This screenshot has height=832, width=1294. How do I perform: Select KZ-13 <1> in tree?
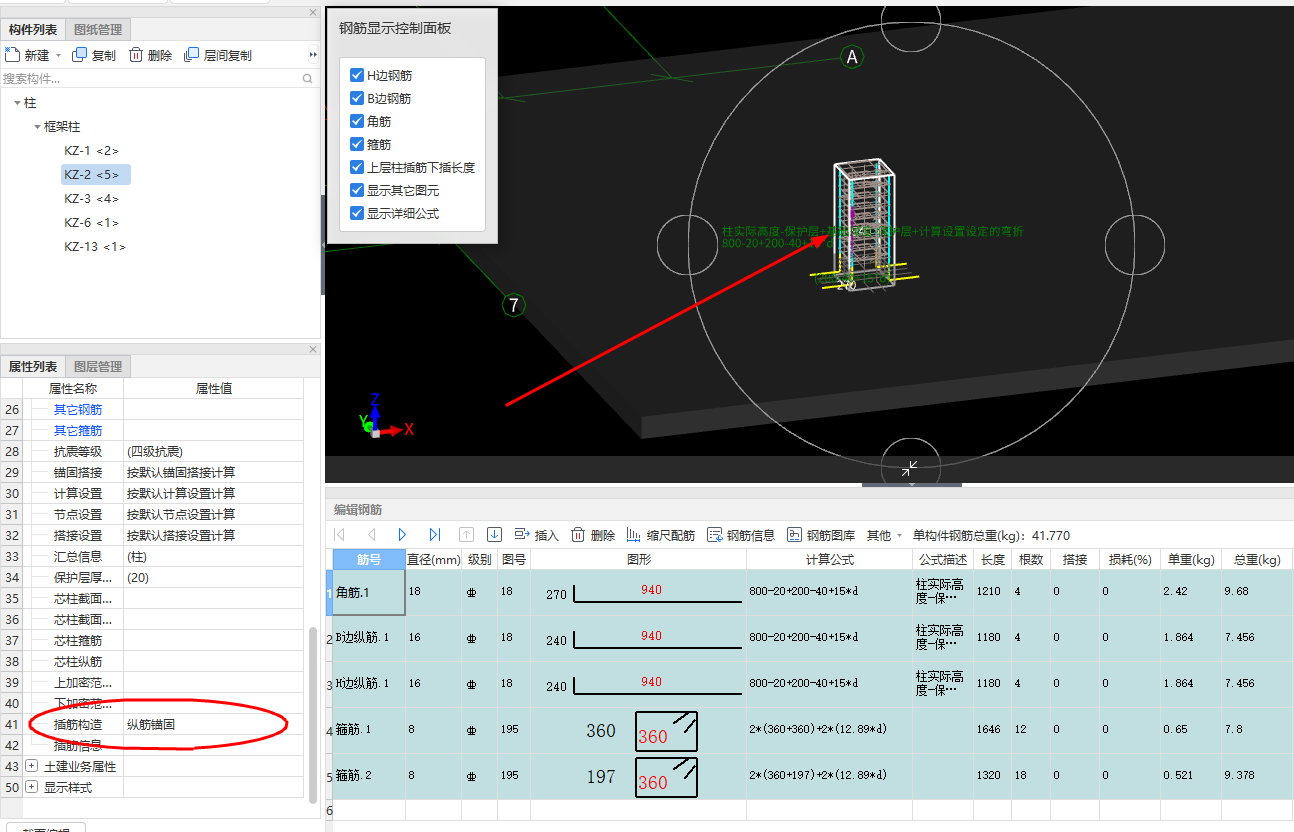(95, 247)
